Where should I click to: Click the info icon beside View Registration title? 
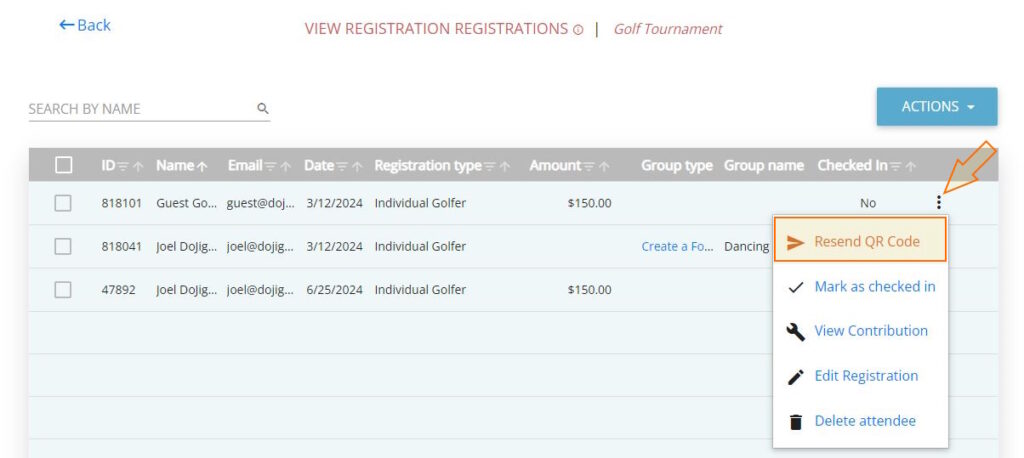pyautogui.click(x=578, y=30)
